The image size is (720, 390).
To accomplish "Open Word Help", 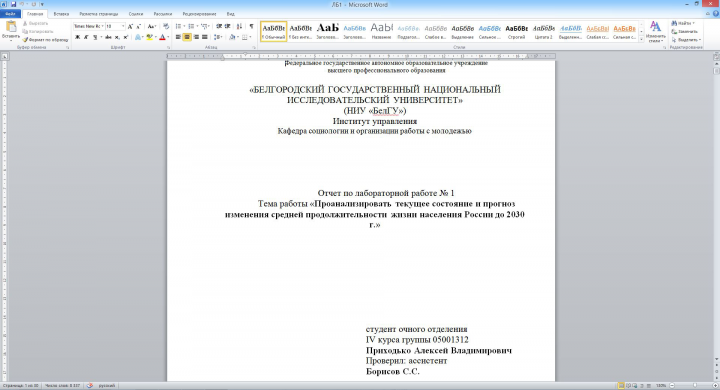I will (x=715, y=14).
